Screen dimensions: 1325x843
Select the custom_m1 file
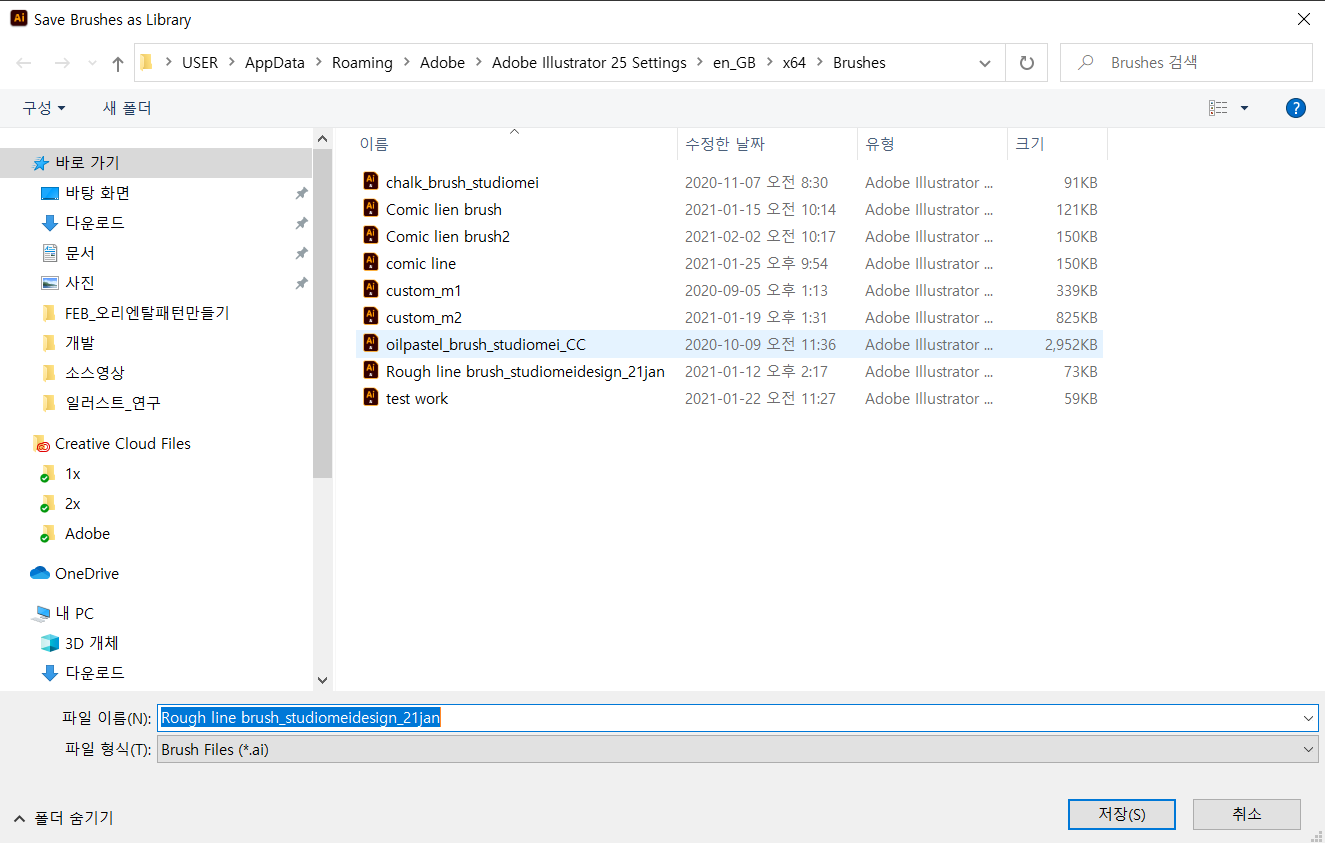click(x=729, y=291)
